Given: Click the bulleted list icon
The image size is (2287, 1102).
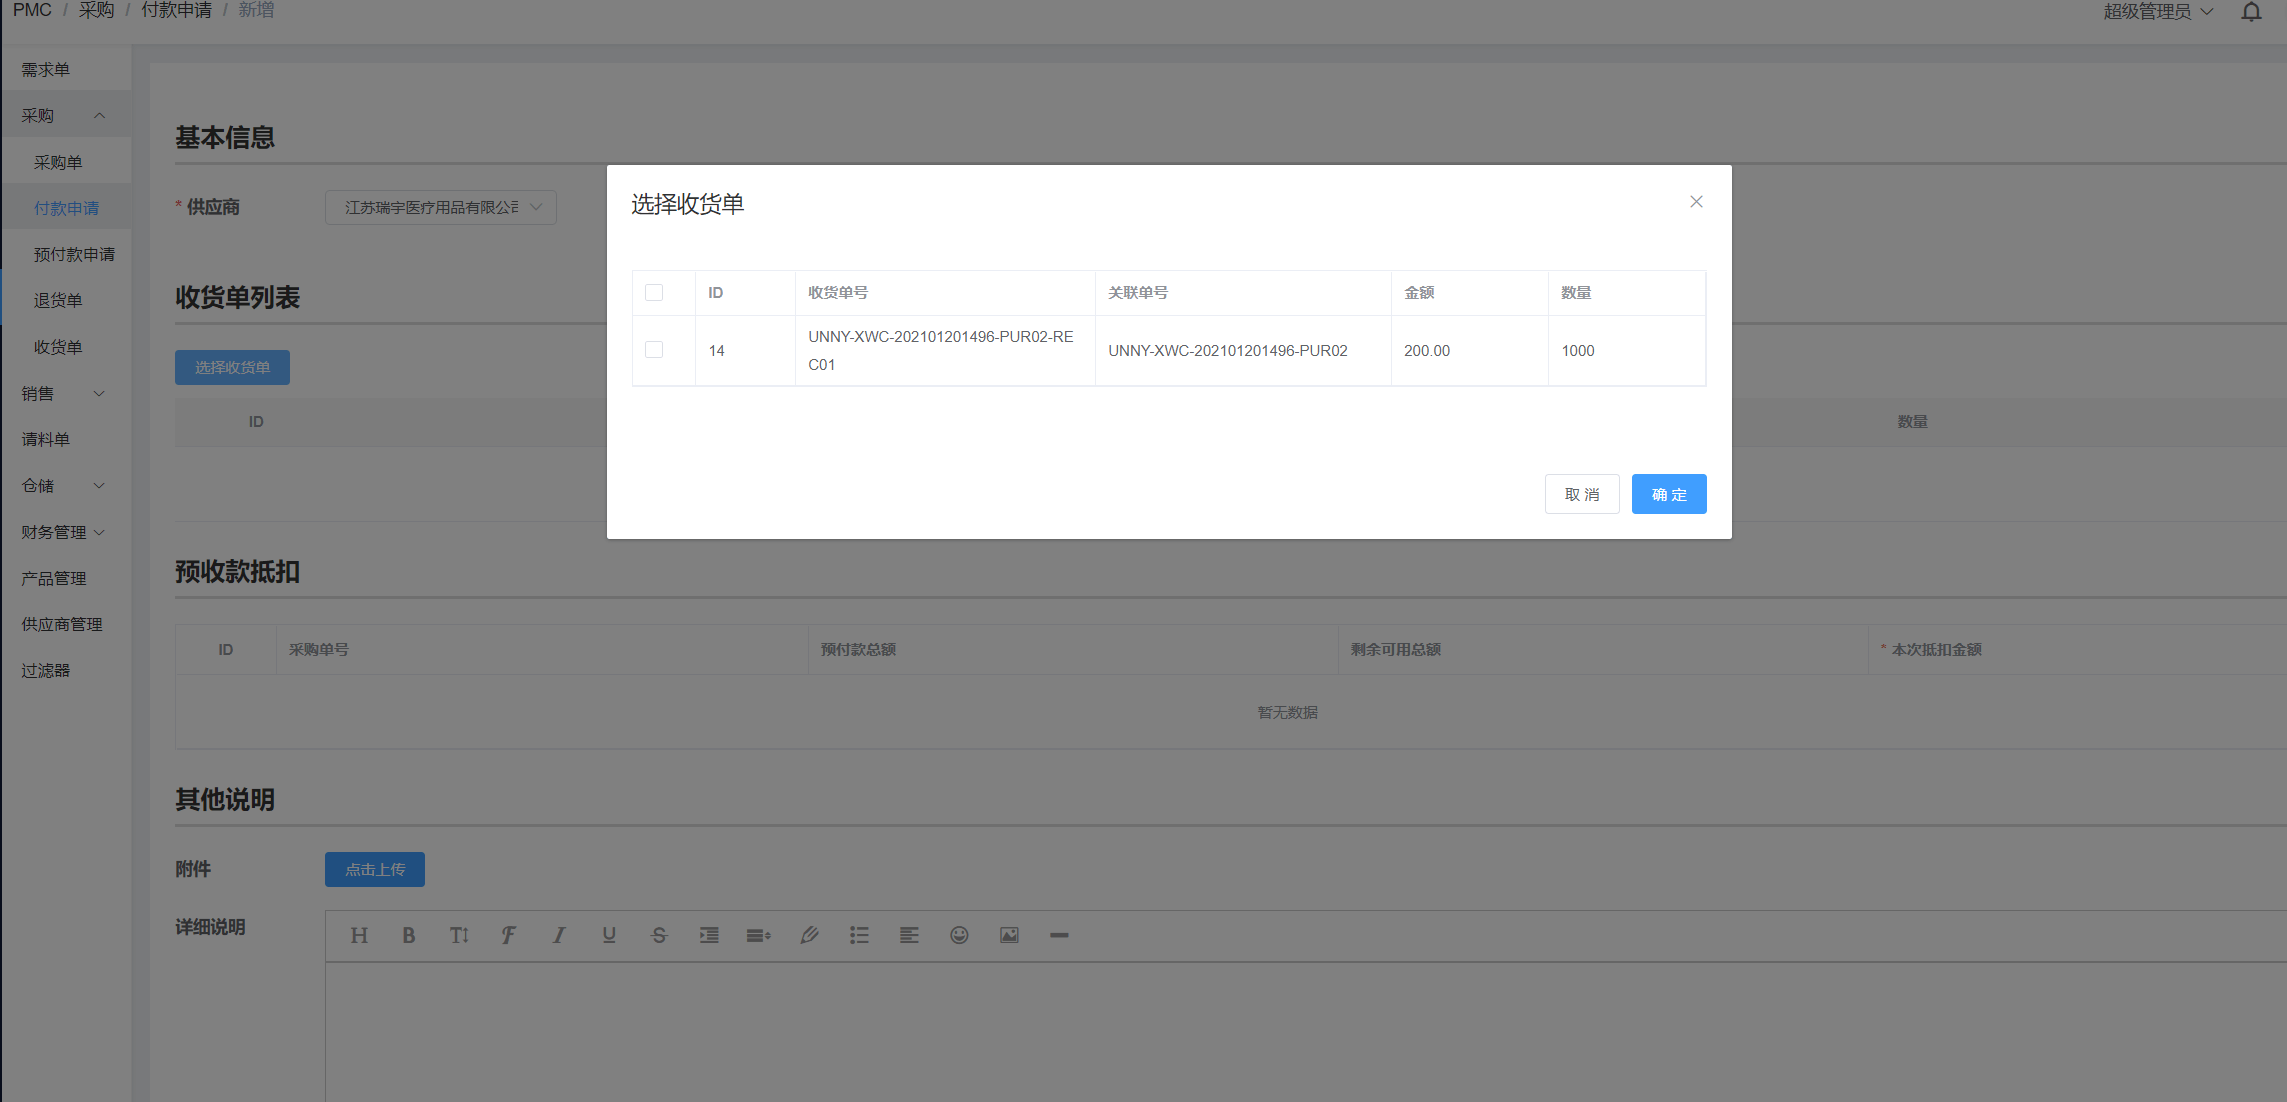Looking at the screenshot, I should [x=859, y=935].
